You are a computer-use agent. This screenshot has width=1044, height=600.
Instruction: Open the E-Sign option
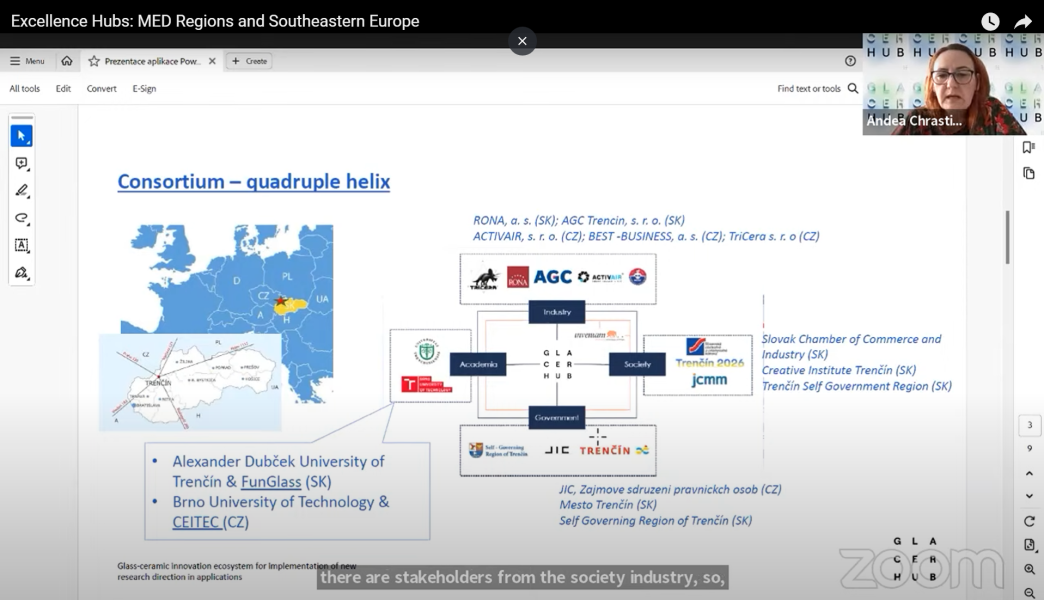144,89
